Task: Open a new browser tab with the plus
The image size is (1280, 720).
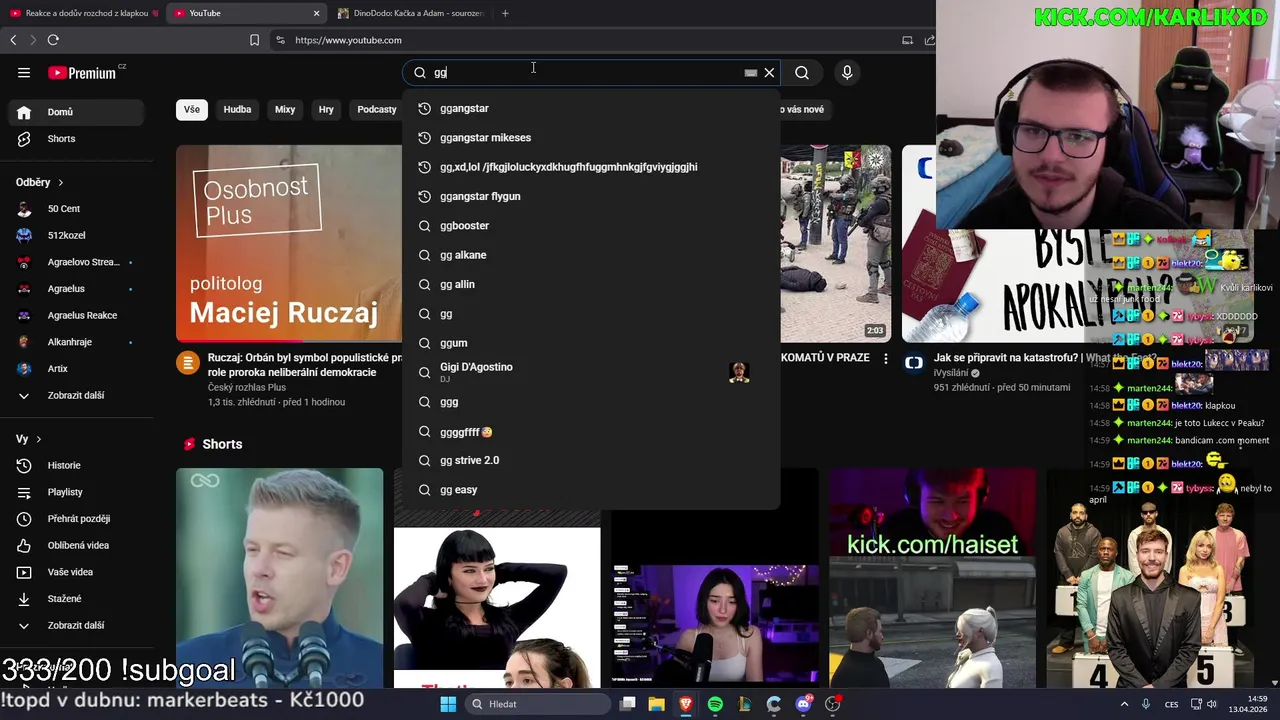Action: (x=505, y=13)
